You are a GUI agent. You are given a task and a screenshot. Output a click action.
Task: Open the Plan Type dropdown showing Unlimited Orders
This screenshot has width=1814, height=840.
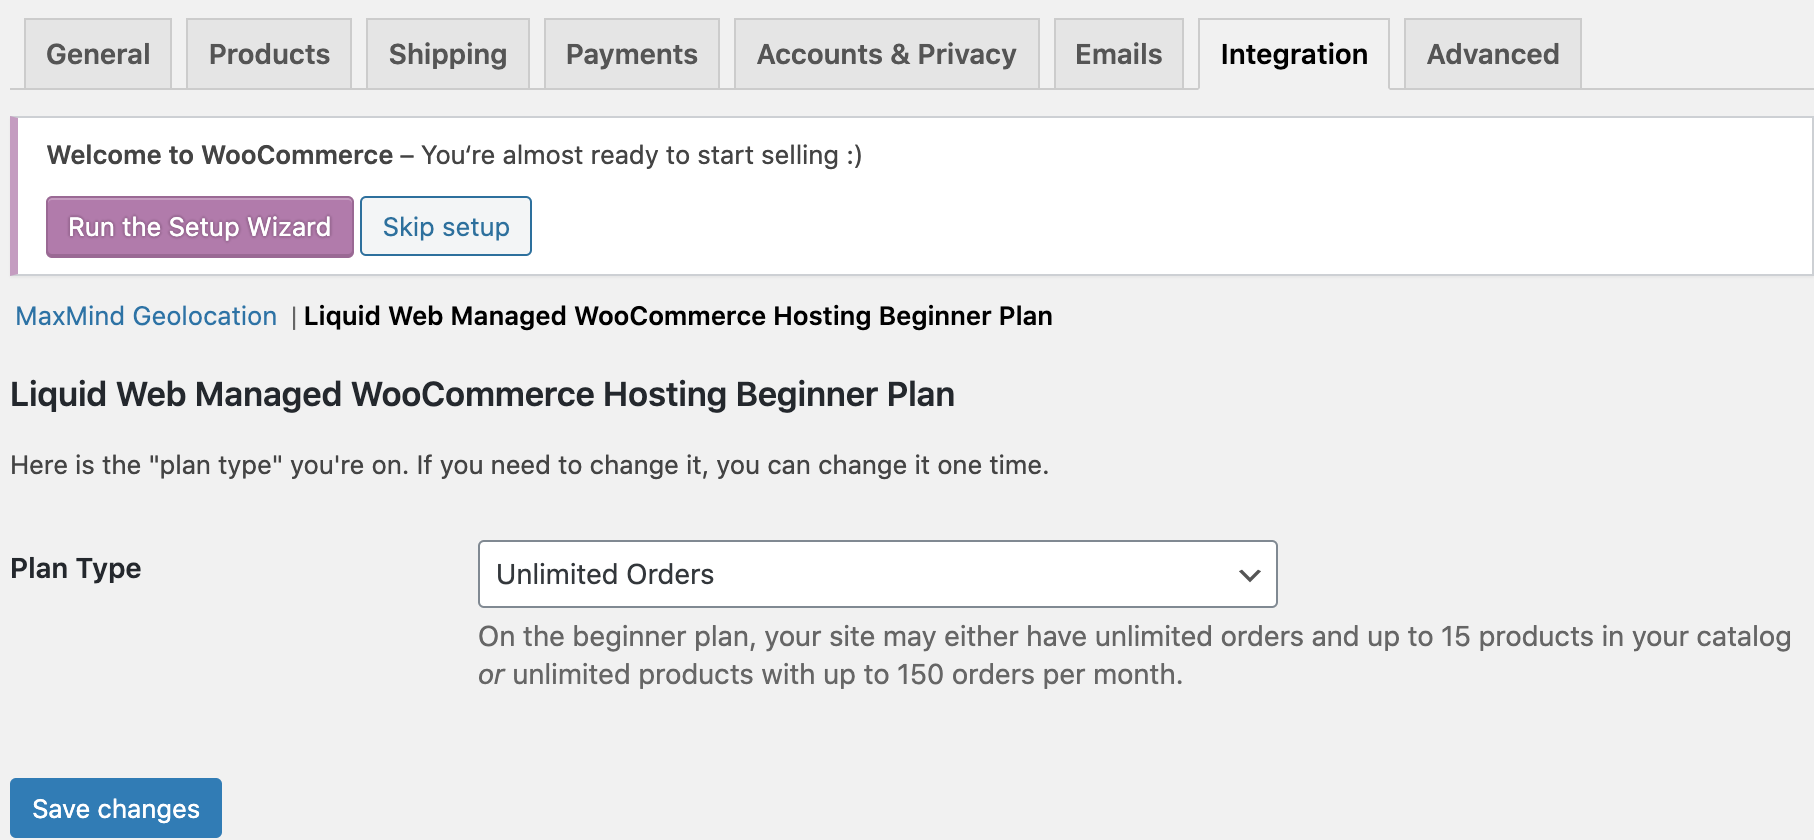(877, 574)
